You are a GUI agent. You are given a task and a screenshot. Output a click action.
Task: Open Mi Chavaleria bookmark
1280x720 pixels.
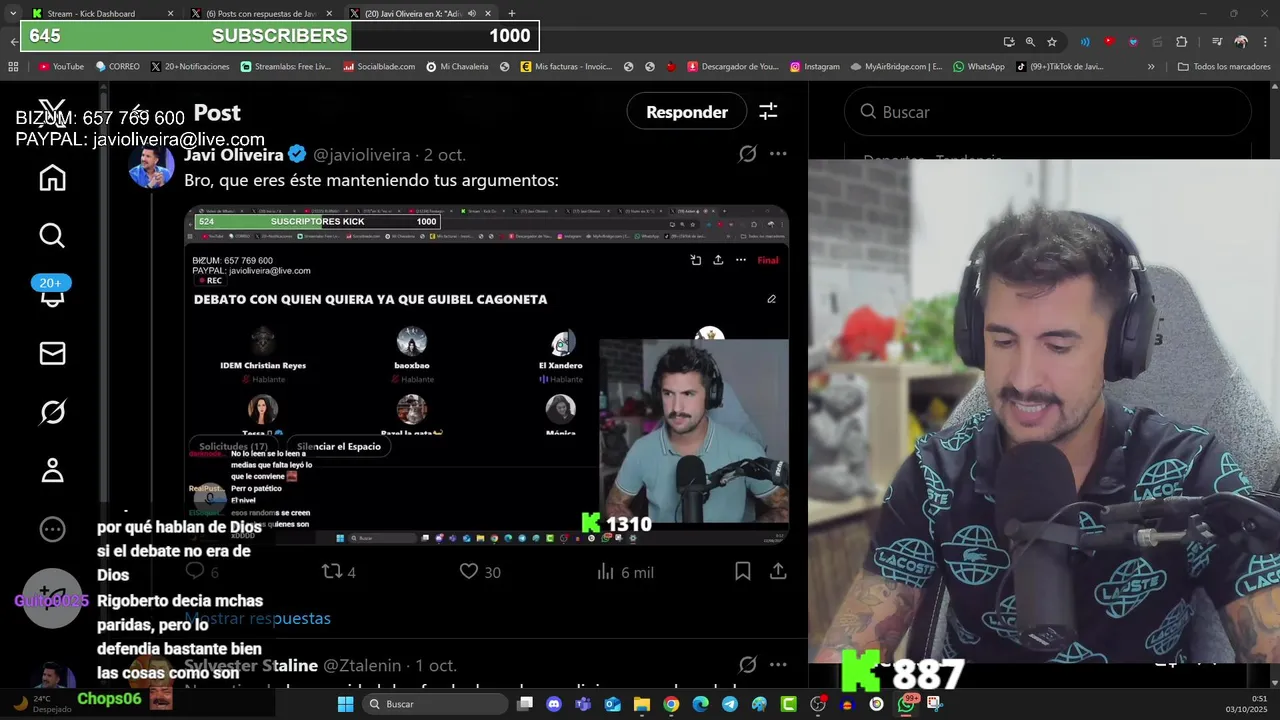457,67
